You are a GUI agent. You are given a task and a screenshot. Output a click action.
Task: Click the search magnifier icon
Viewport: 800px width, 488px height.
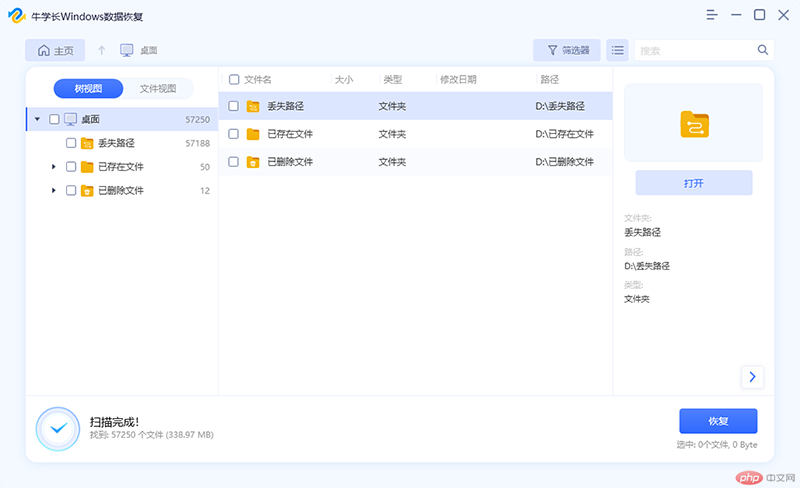click(x=762, y=50)
